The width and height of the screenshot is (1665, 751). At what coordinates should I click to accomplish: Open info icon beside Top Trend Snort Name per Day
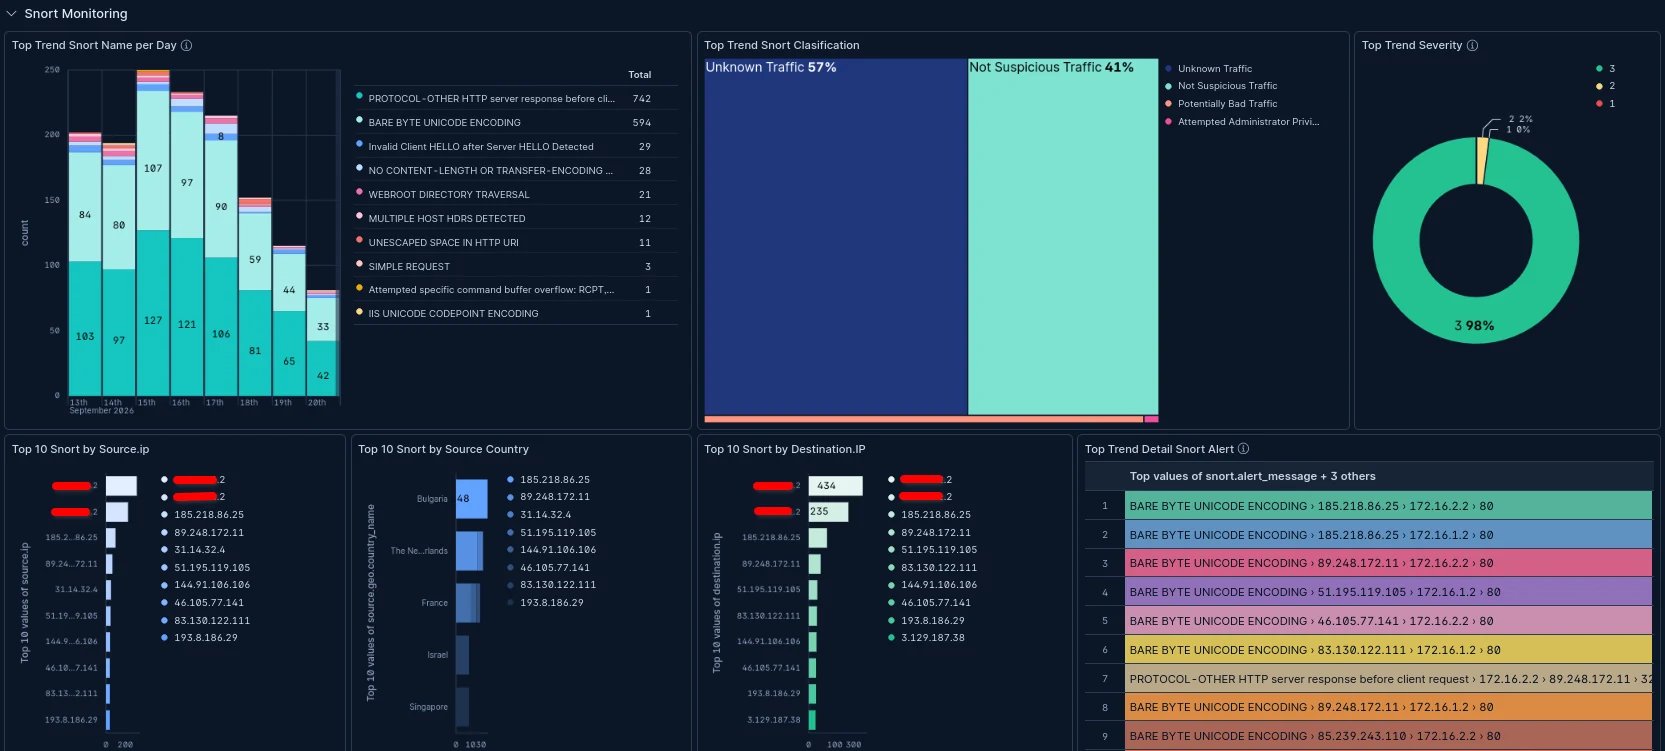[187, 45]
